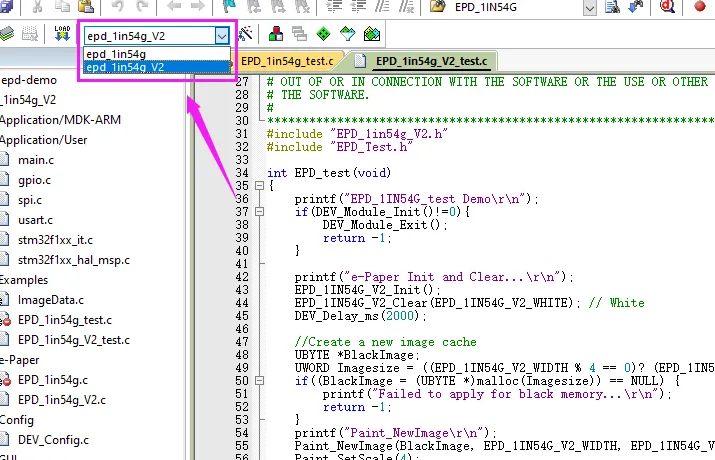Navigate backwards with left arrow icon
Viewport: 715px width, 460px height.
click(x=174, y=6)
